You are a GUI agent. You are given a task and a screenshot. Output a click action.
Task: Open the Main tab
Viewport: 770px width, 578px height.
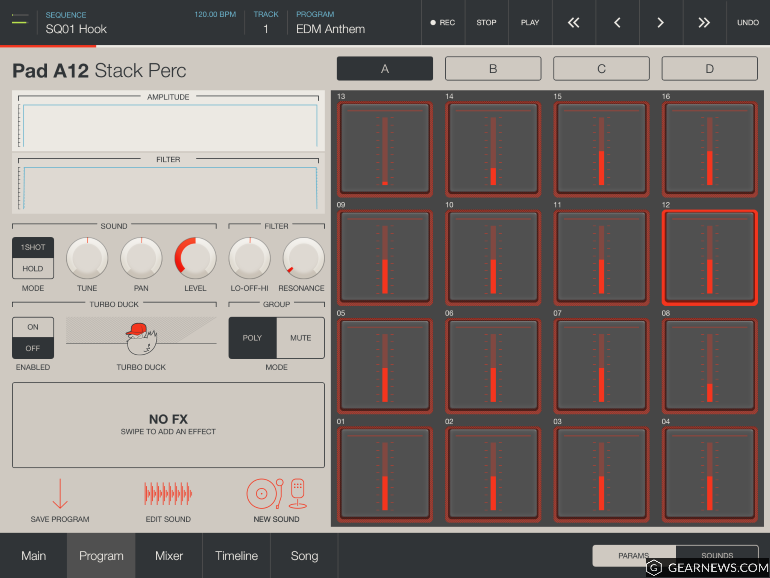33,556
